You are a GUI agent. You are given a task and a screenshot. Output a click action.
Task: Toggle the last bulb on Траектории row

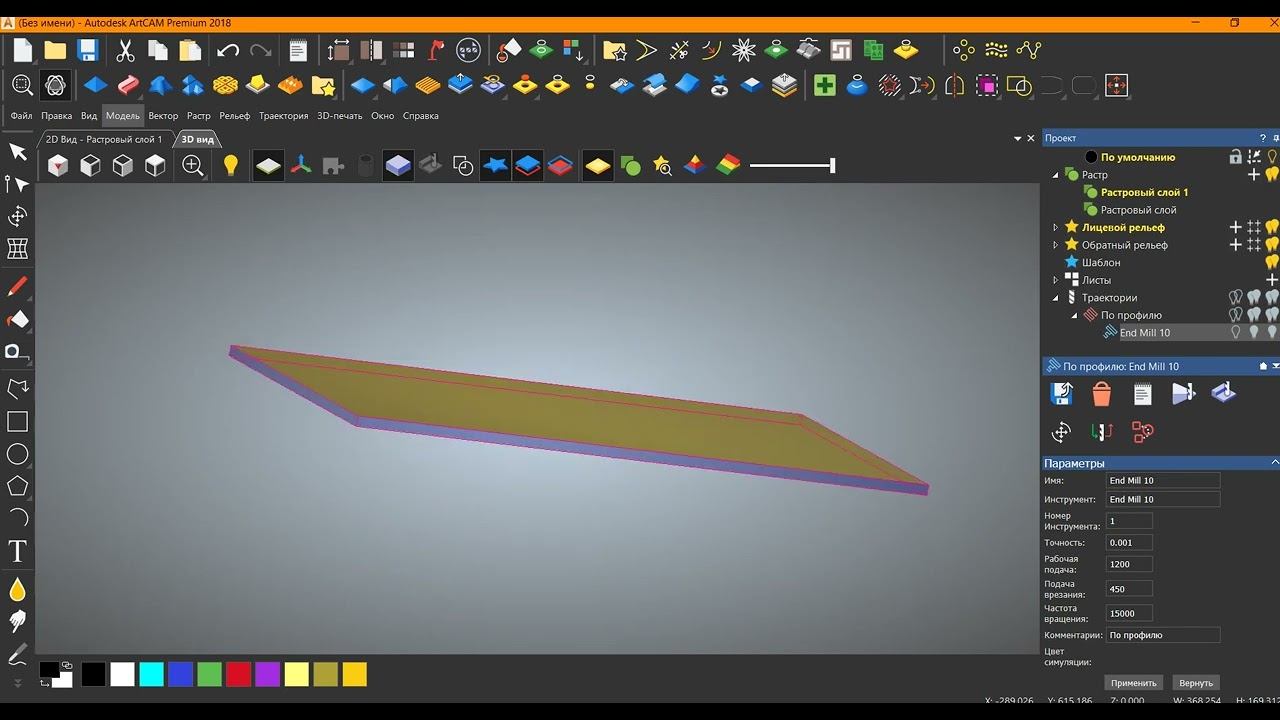[1272, 298]
